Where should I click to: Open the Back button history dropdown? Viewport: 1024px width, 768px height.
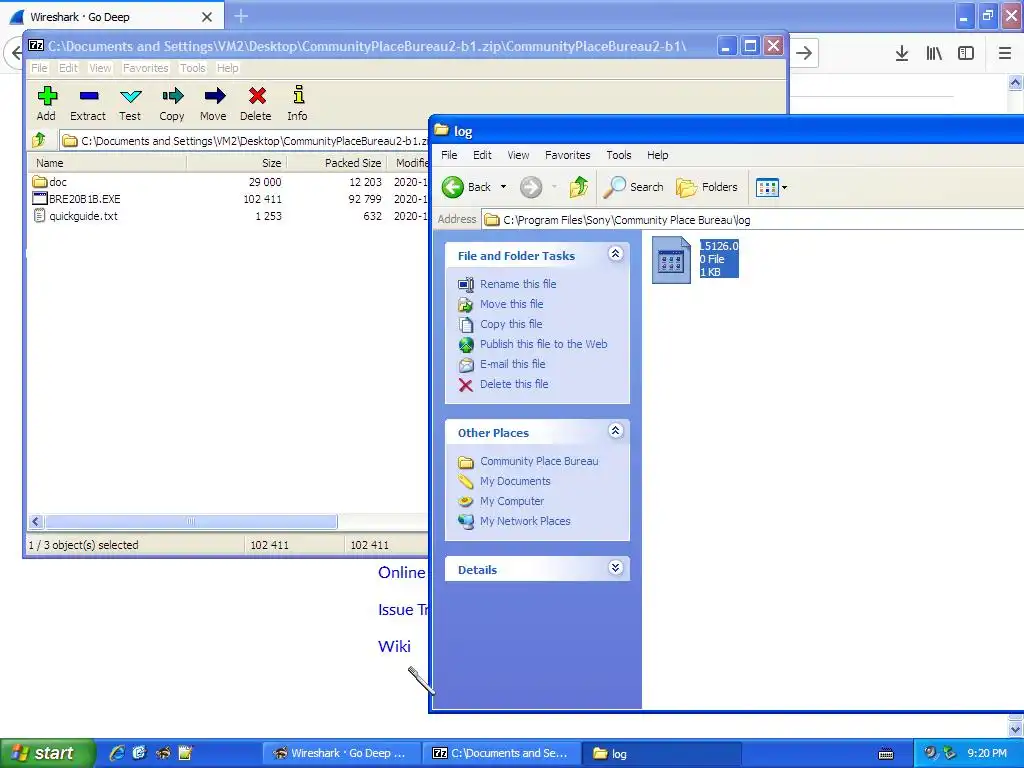[x=504, y=187]
